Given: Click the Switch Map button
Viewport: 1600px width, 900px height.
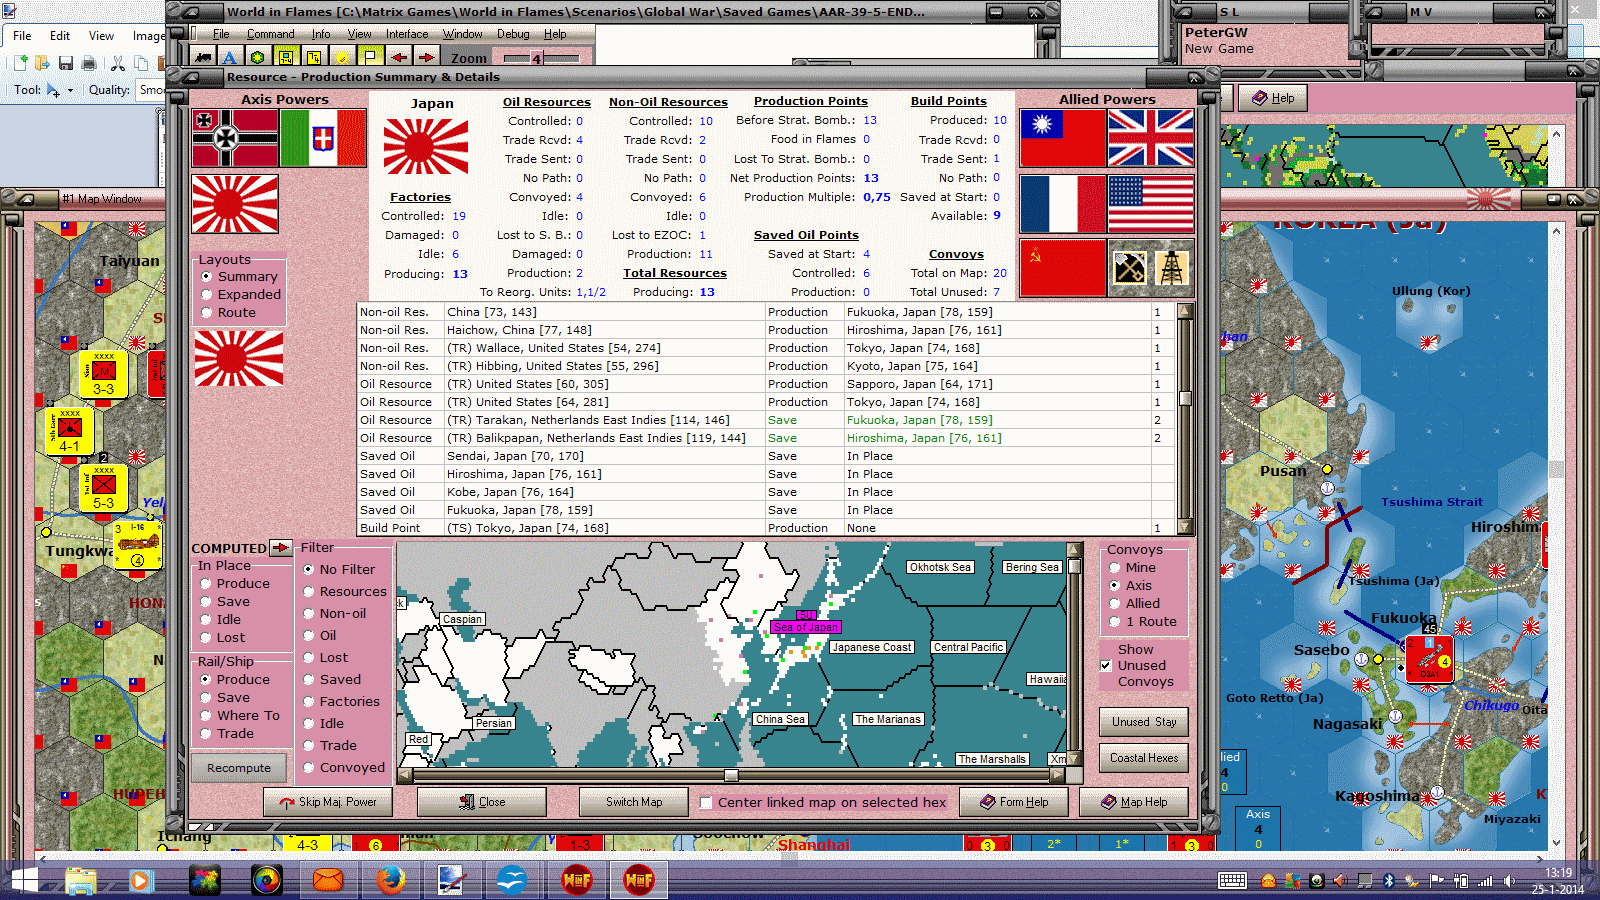Looking at the screenshot, I should [634, 802].
